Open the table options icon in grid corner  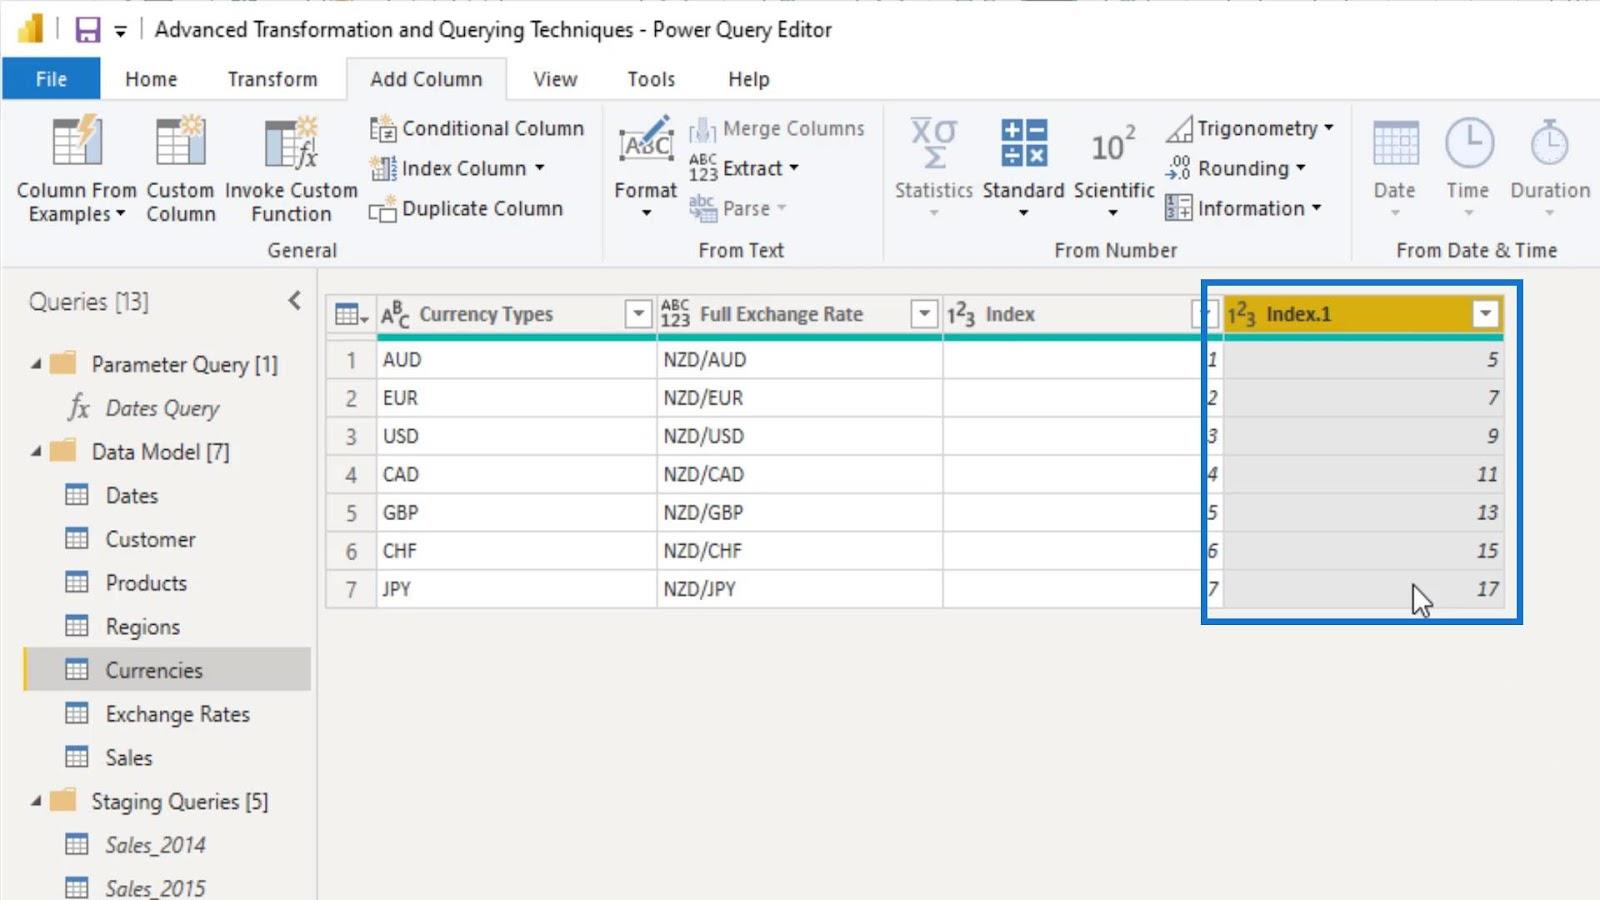point(351,314)
